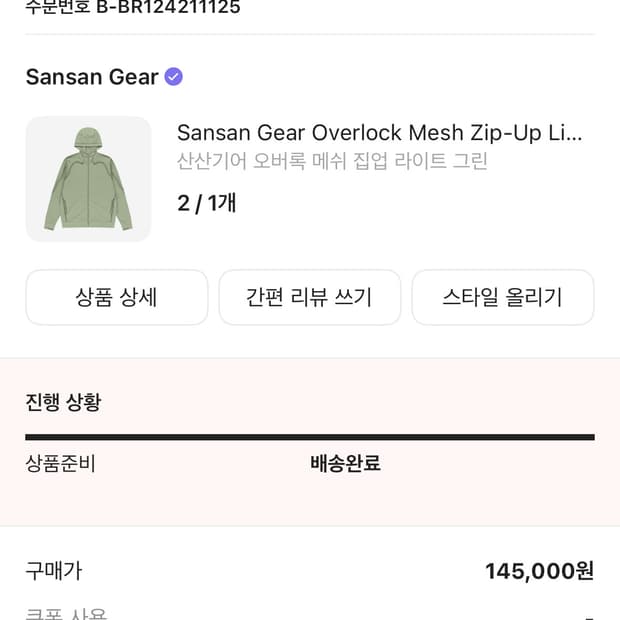This screenshot has height=620, width=620.
Task: Open the green jacket product thumbnail
Action: point(88,179)
